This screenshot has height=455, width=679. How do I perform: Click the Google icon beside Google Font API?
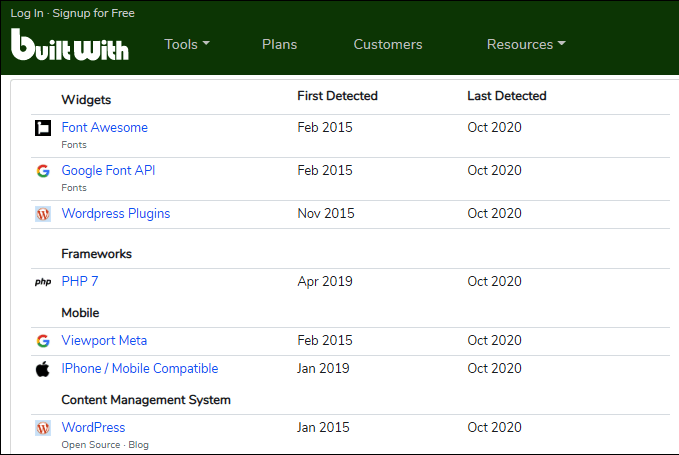(x=43, y=171)
